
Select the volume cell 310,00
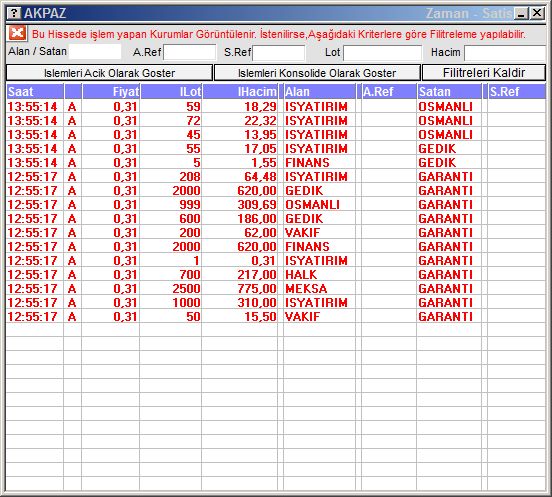pyautogui.click(x=257, y=303)
